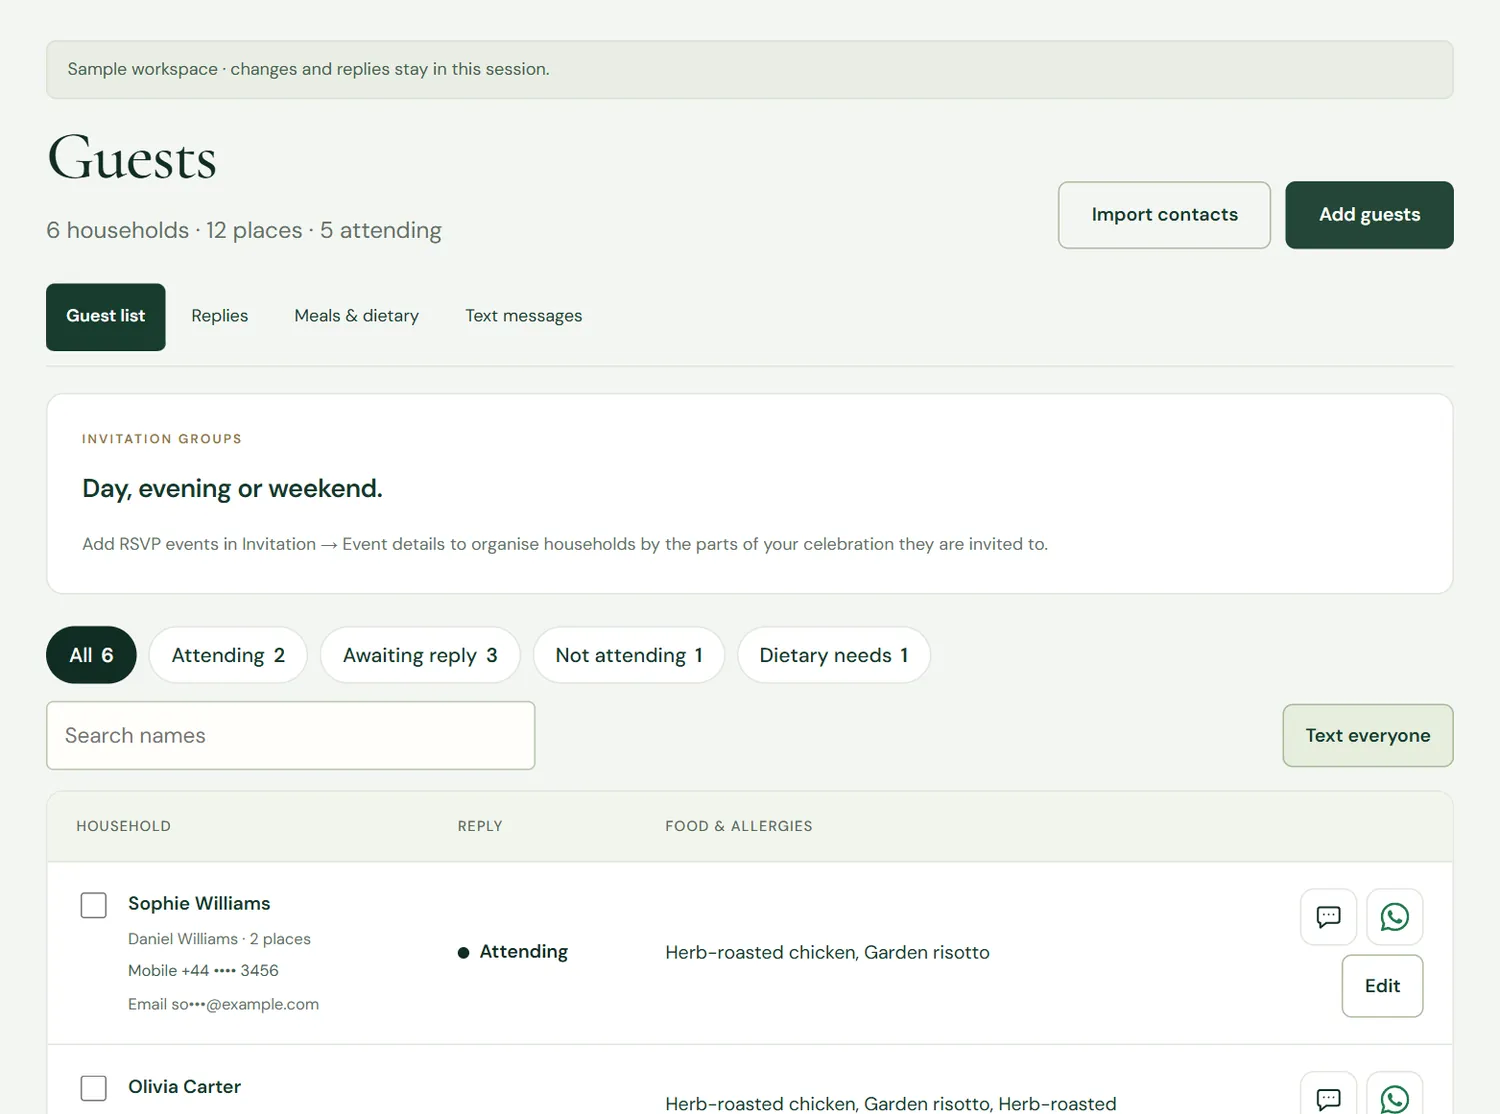The height and width of the screenshot is (1114, 1500).
Task: Filter by Dietary needs
Action: [x=834, y=655]
